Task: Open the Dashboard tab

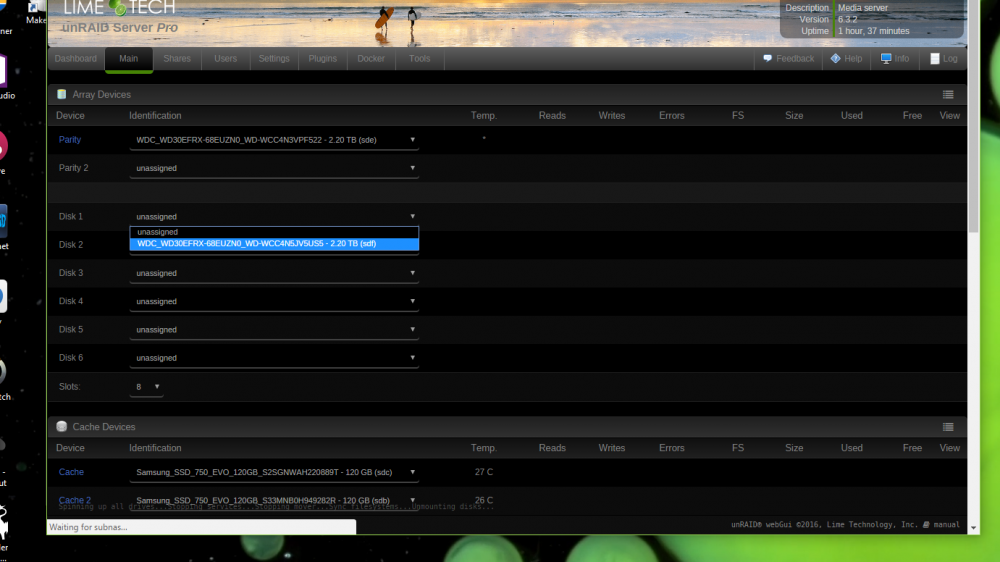Action: 76,59
